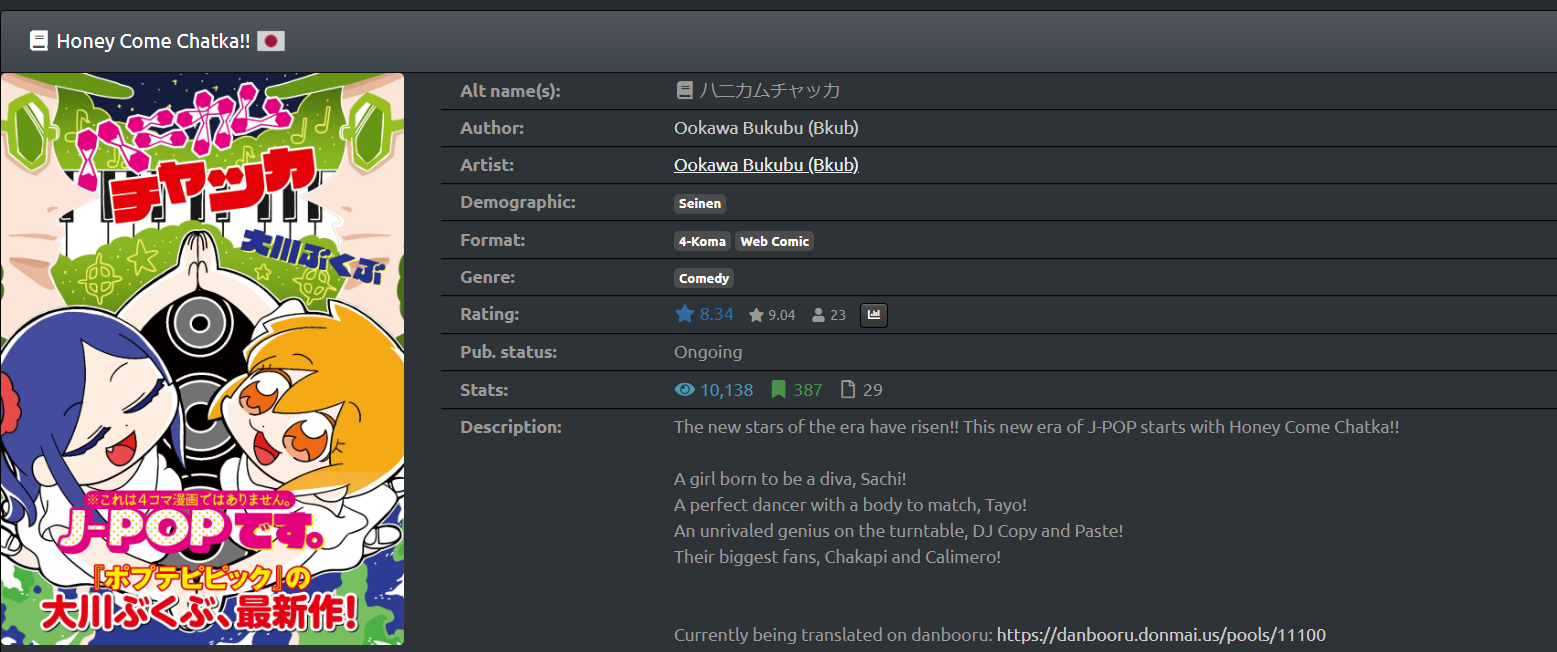Click the Author: label
The width and height of the screenshot is (1557, 652).
pyautogui.click(x=492, y=128)
